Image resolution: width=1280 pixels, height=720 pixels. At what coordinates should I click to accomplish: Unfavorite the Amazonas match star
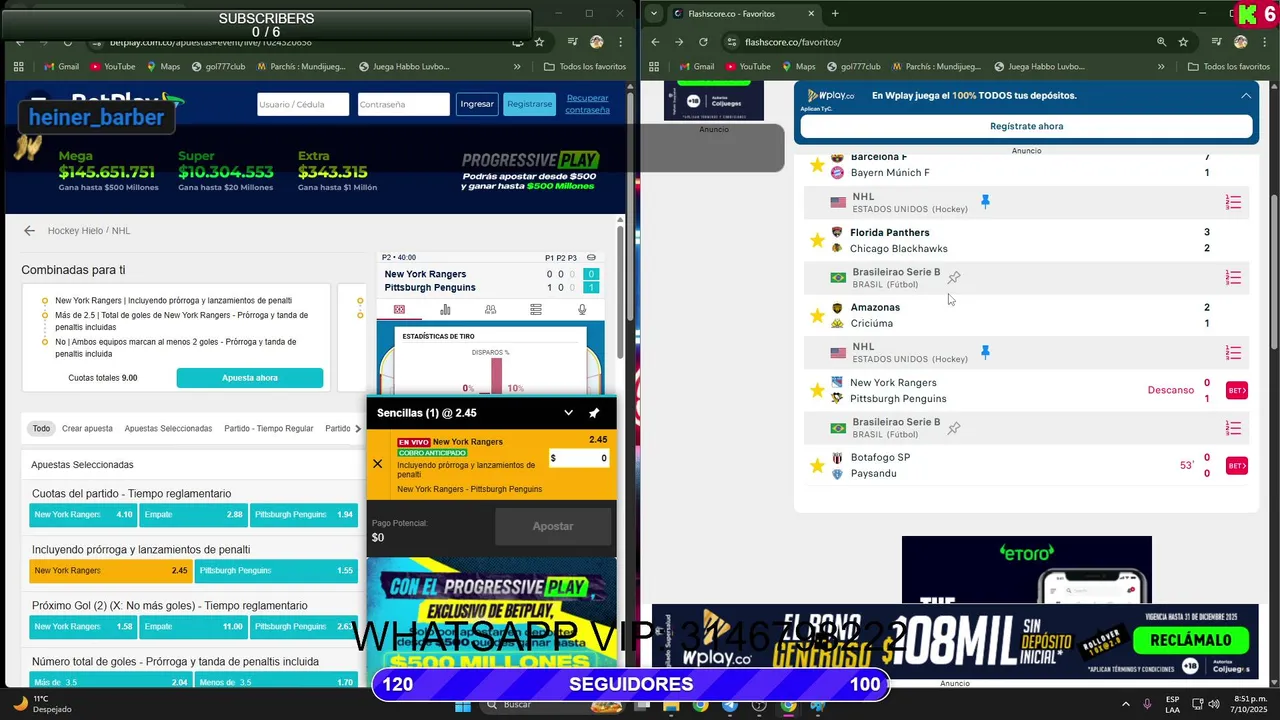pos(817,315)
